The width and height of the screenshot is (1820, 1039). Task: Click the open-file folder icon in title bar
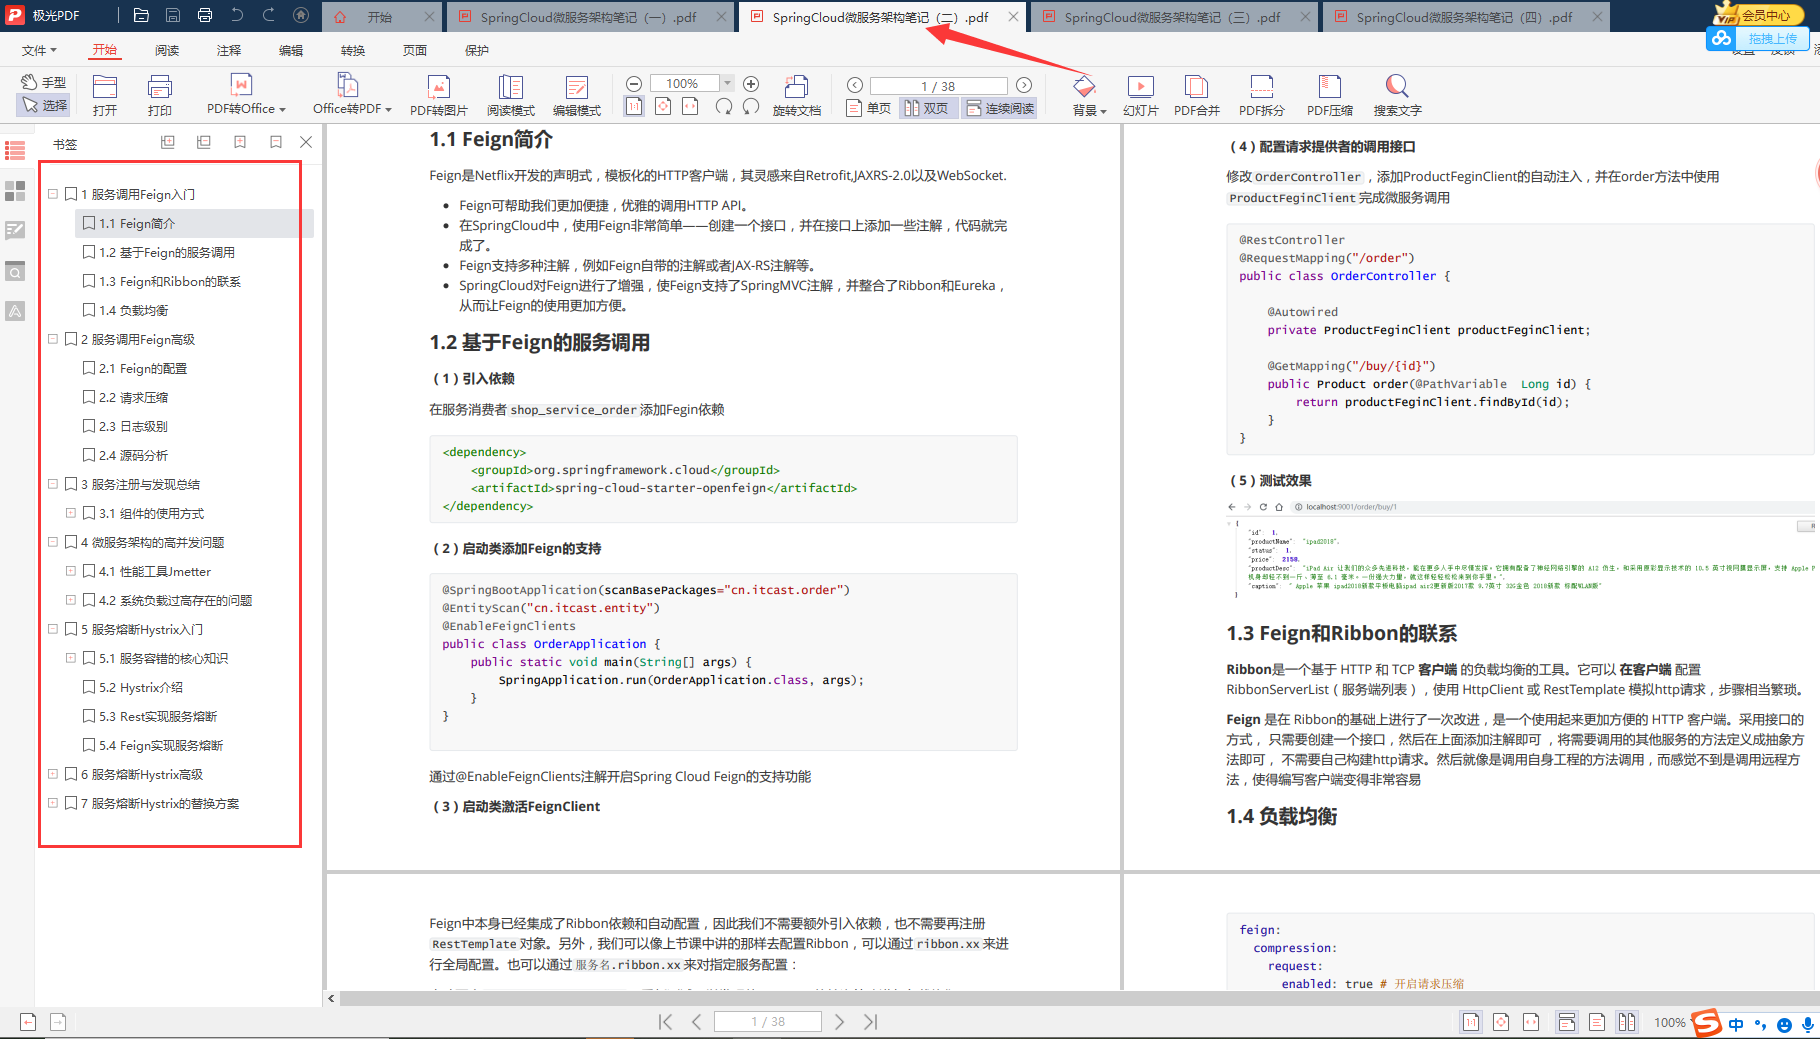[x=141, y=16]
